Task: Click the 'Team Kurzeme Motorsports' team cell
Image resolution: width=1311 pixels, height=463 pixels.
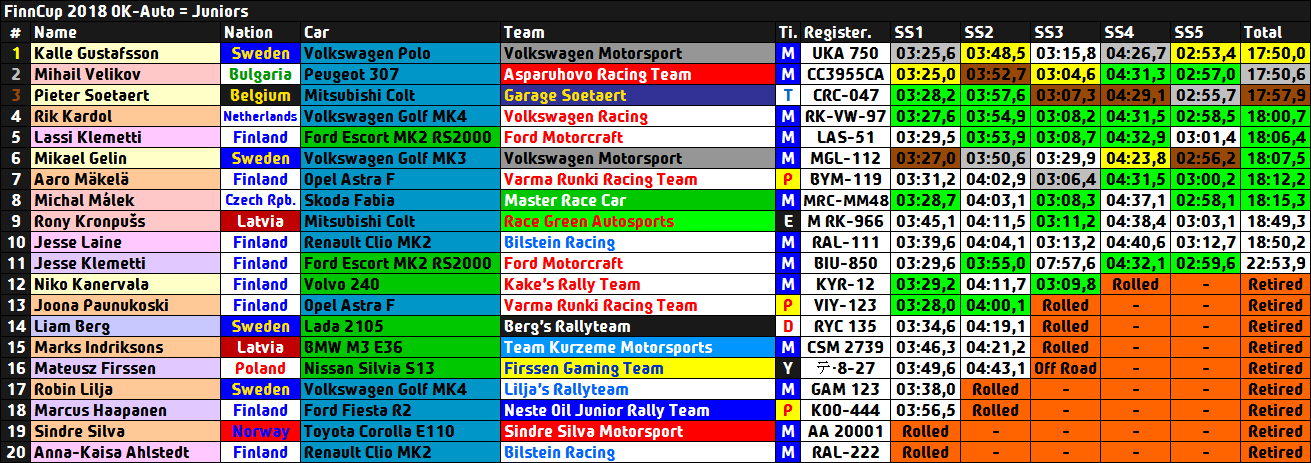Action: point(637,347)
